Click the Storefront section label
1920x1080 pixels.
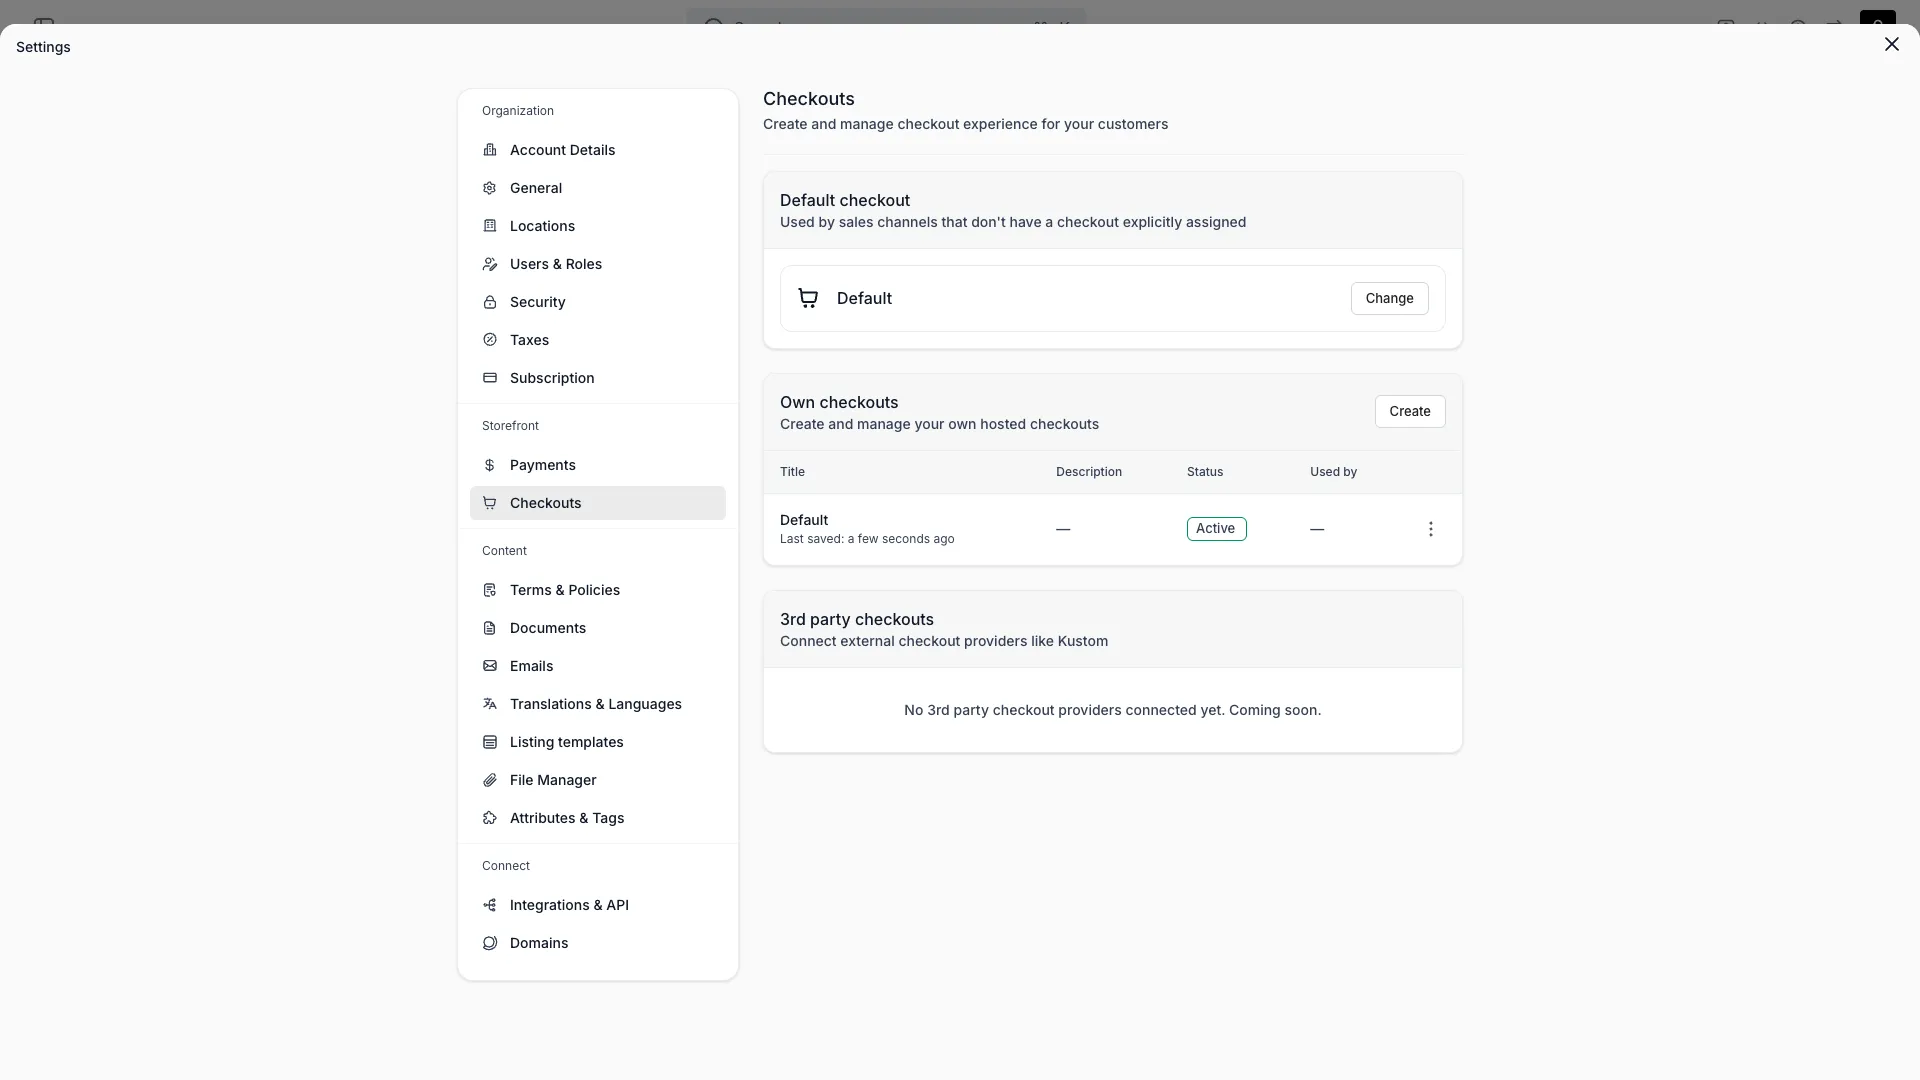pyautogui.click(x=510, y=426)
